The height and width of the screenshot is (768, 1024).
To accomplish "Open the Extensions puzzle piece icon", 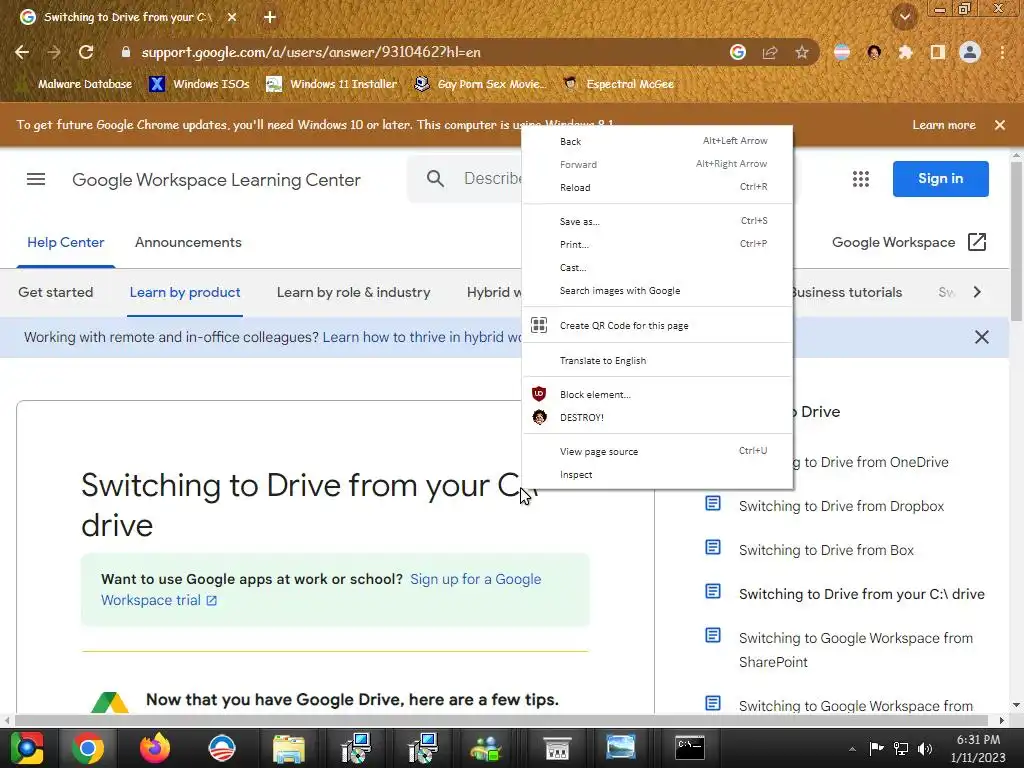I will 905,52.
